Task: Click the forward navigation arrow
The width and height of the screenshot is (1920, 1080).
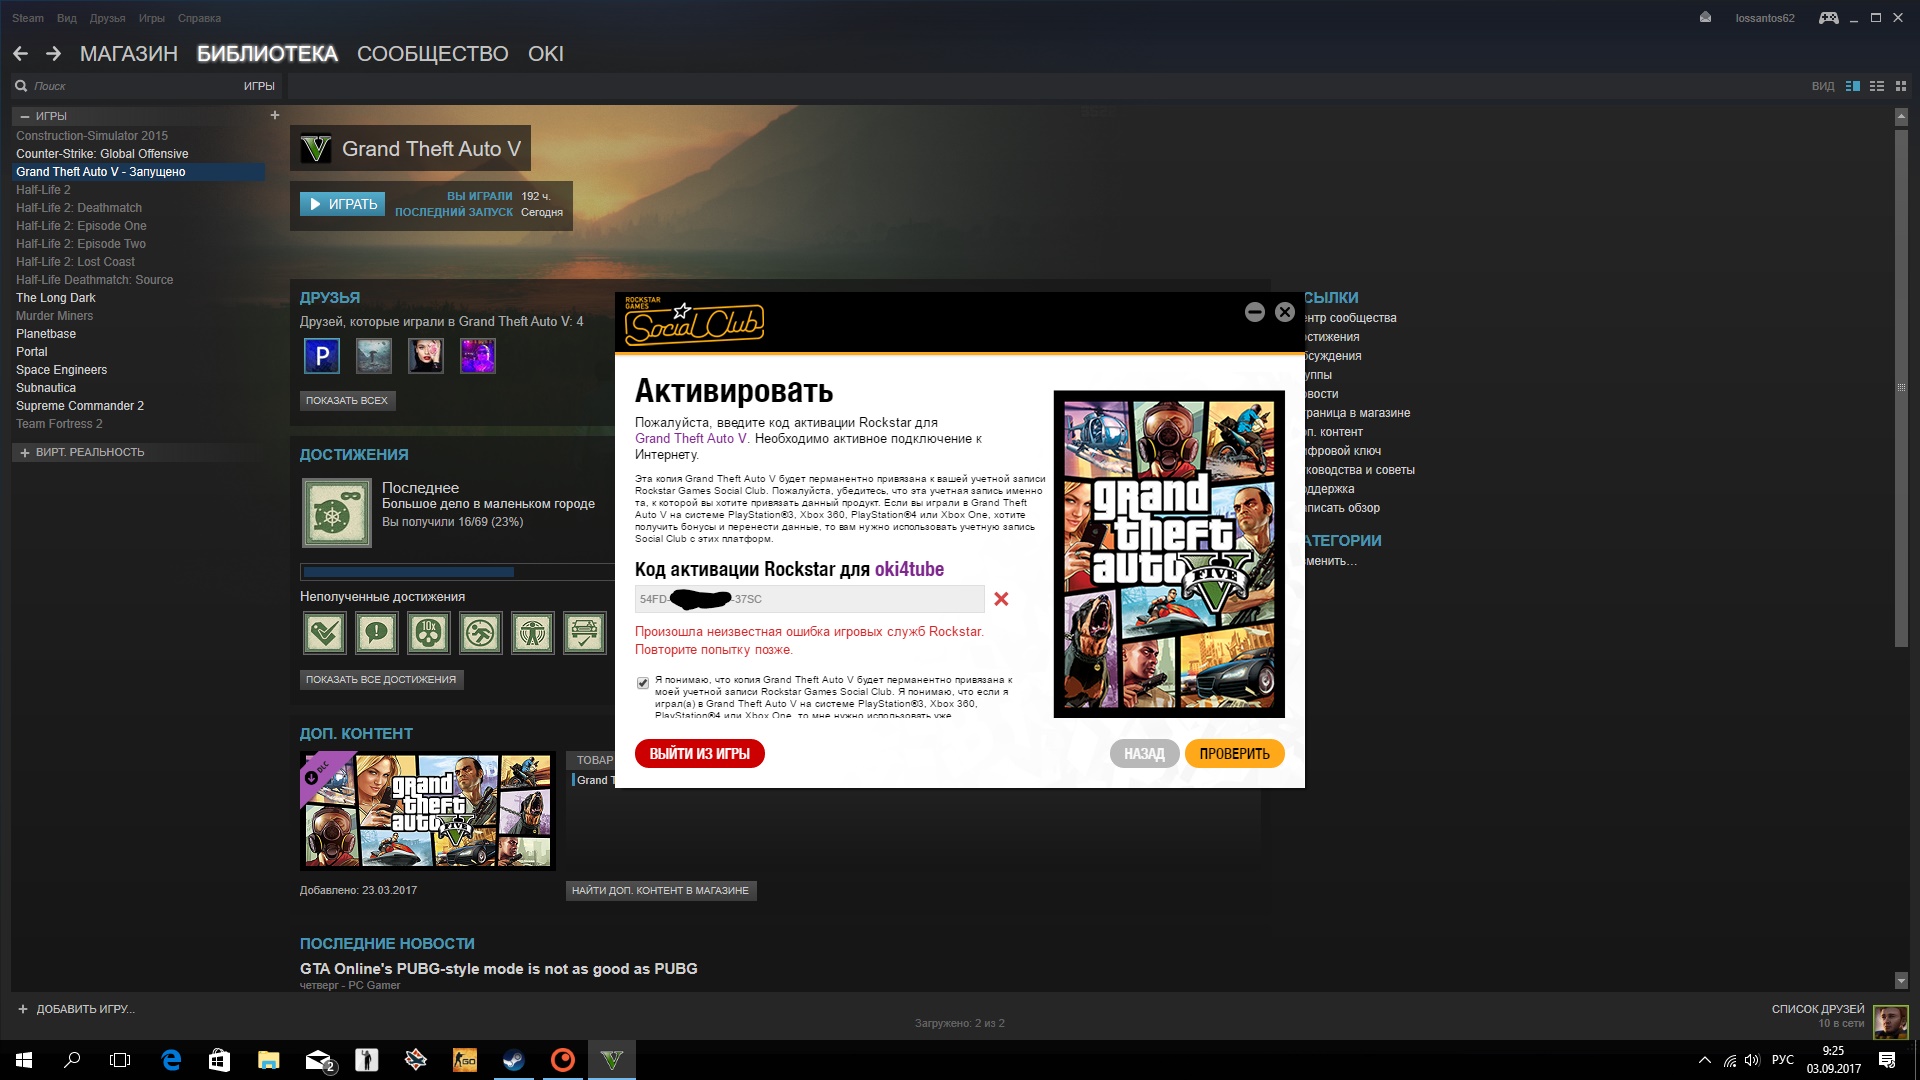Action: pyautogui.click(x=53, y=54)
